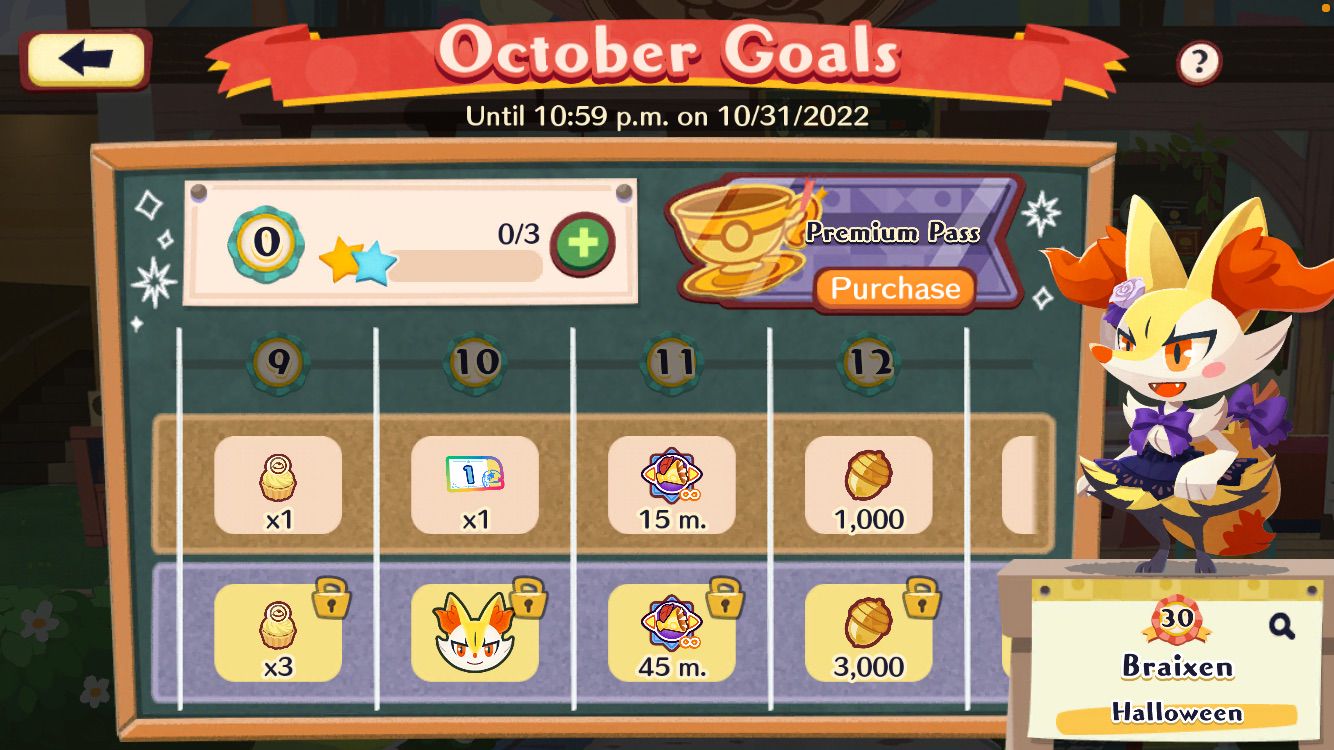
Task: Tap the locked Braixen face reward
Action: click(475, 633)
